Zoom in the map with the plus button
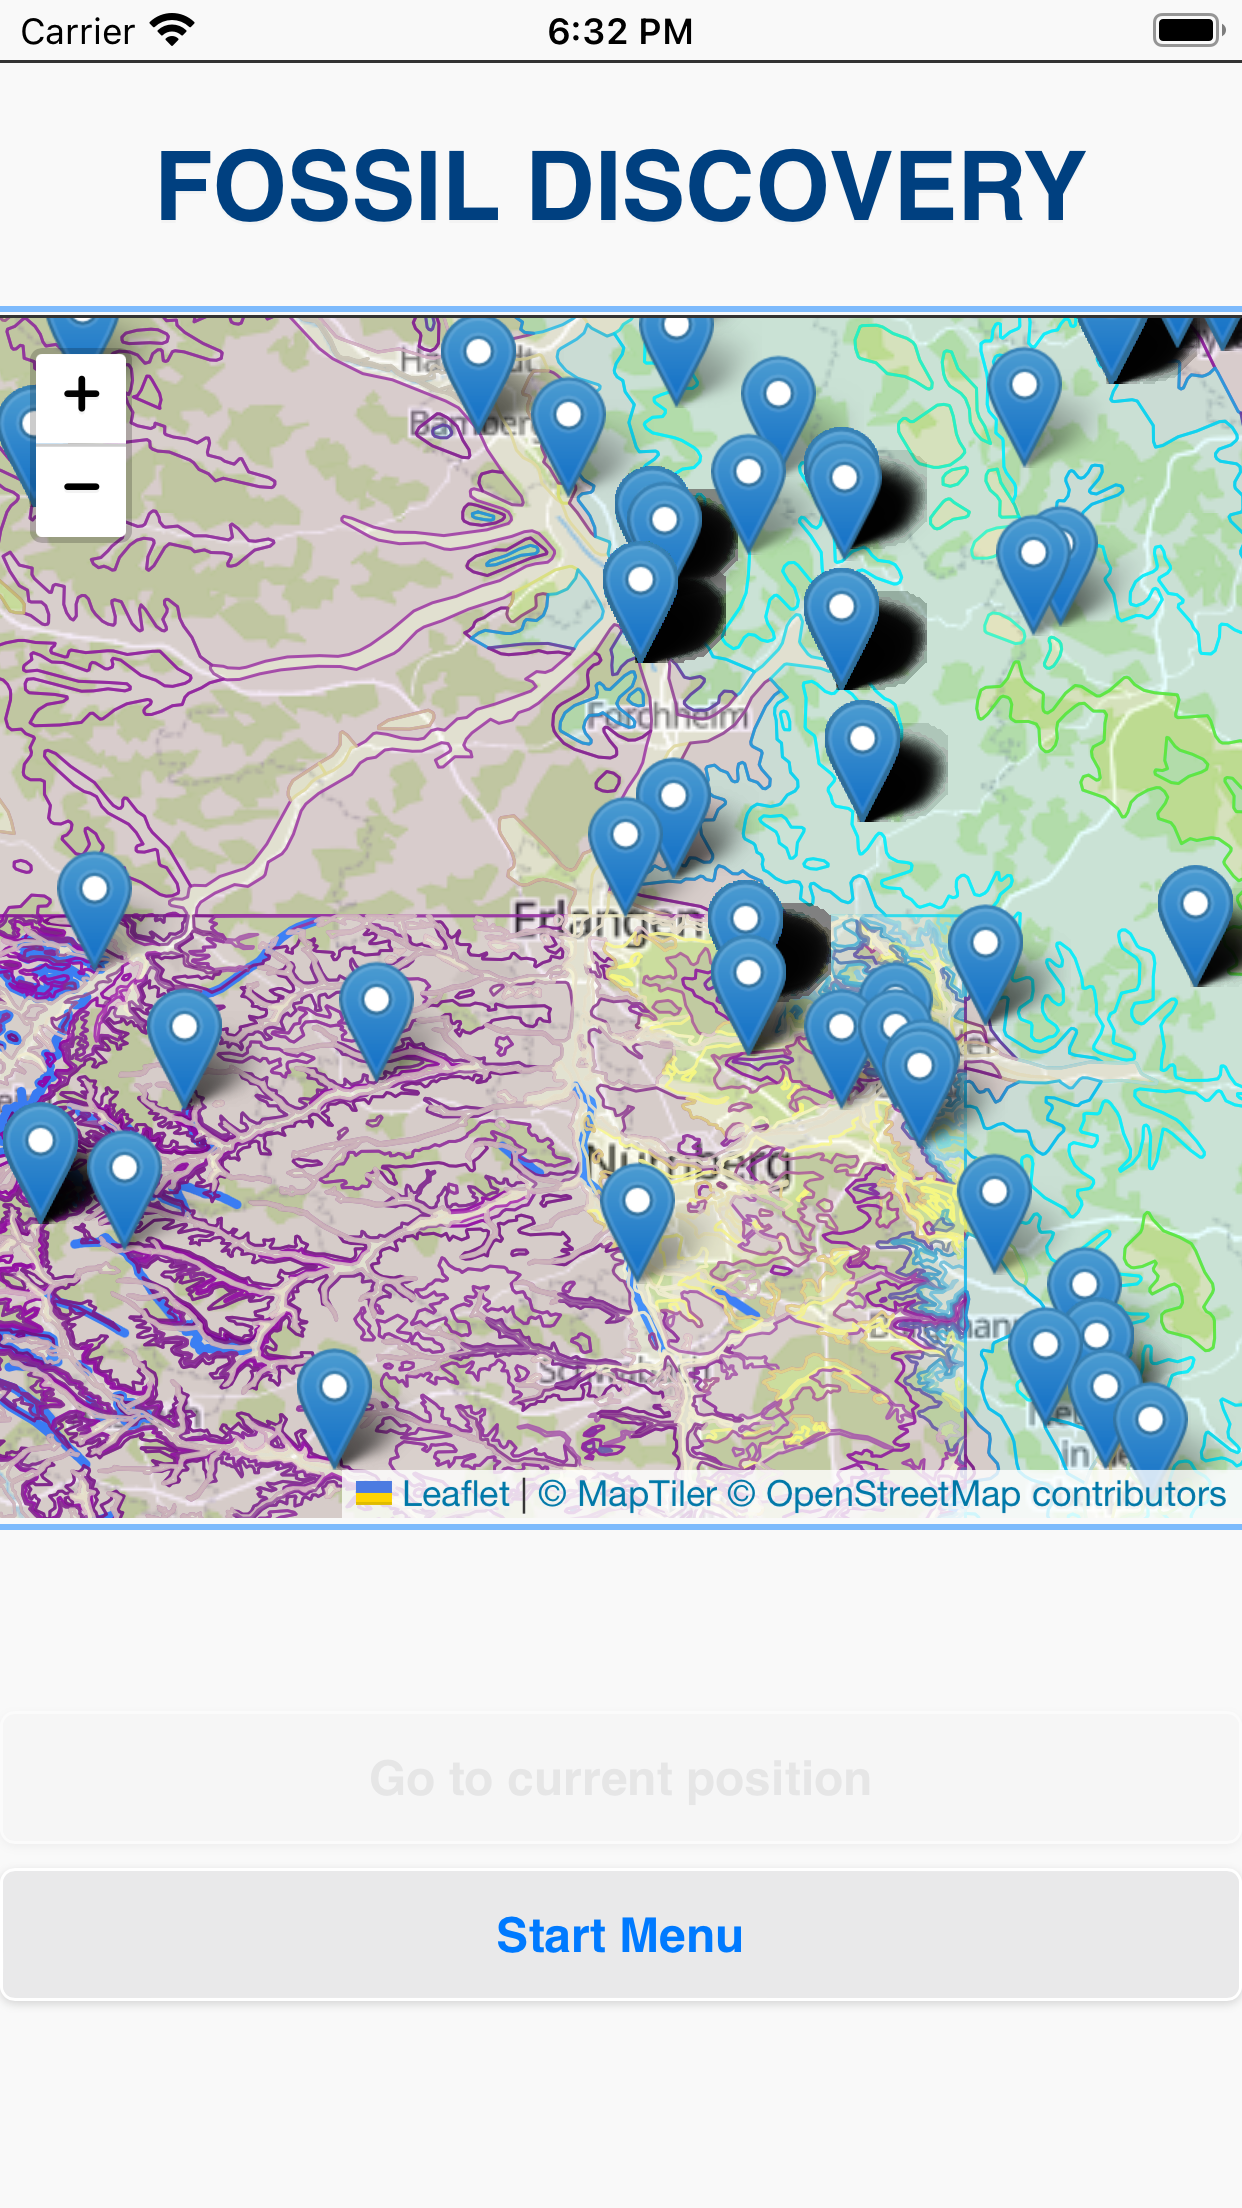1242x2208 pixels. coord(81,396)
